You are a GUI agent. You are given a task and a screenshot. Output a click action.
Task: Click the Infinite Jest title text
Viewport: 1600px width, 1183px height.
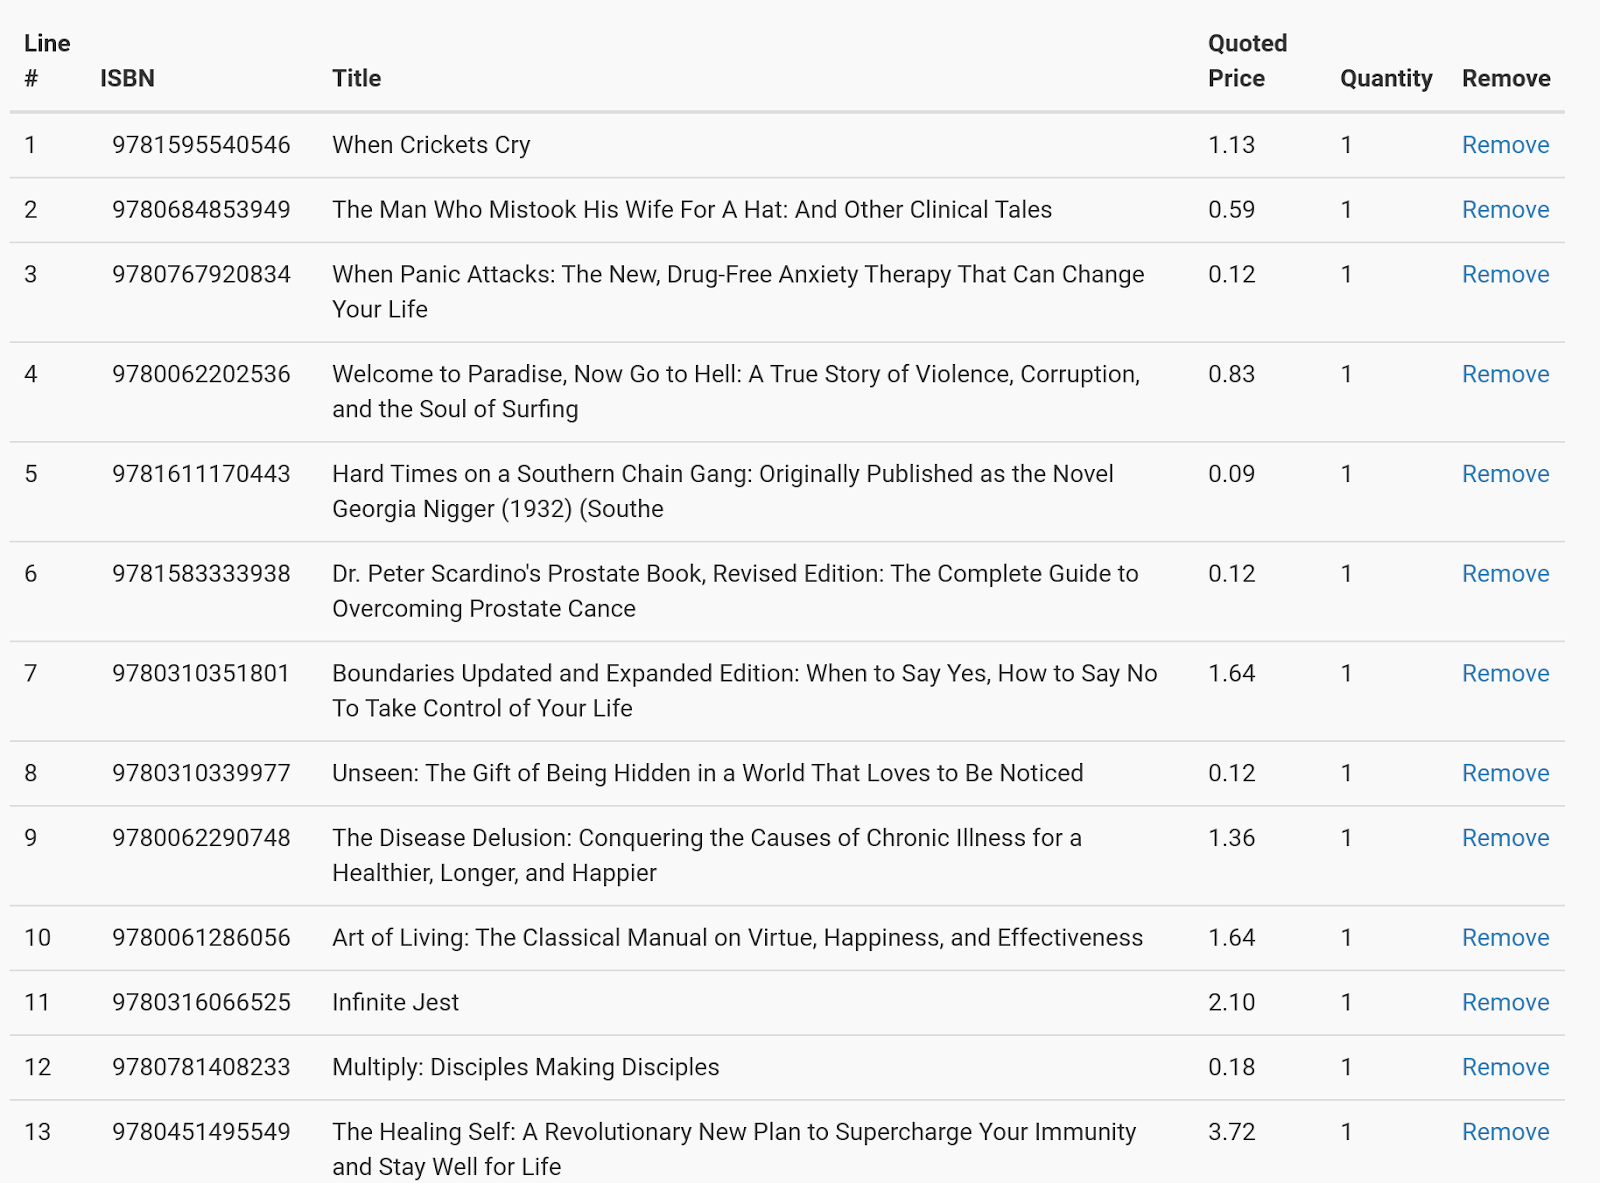pyautogui.click(x=395, y=1003)
